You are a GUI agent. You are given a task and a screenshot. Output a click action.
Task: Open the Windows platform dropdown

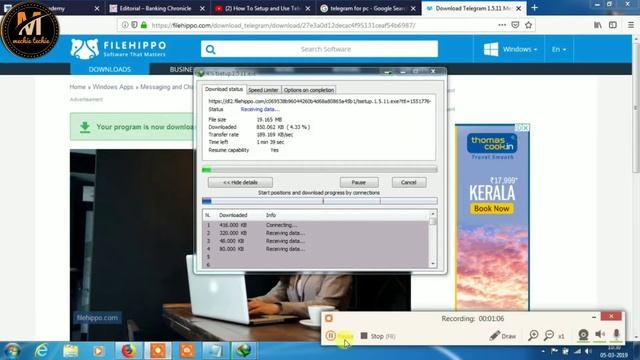(x=510, y=49)
